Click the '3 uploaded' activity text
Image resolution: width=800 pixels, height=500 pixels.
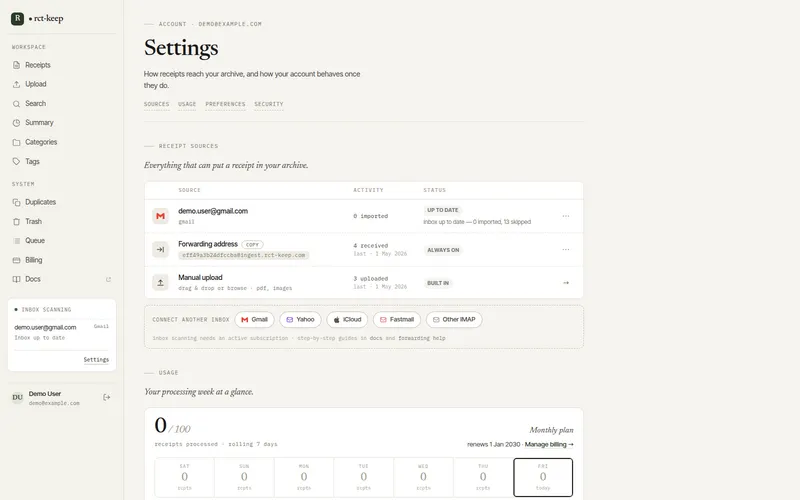click(x=370, y=279)
